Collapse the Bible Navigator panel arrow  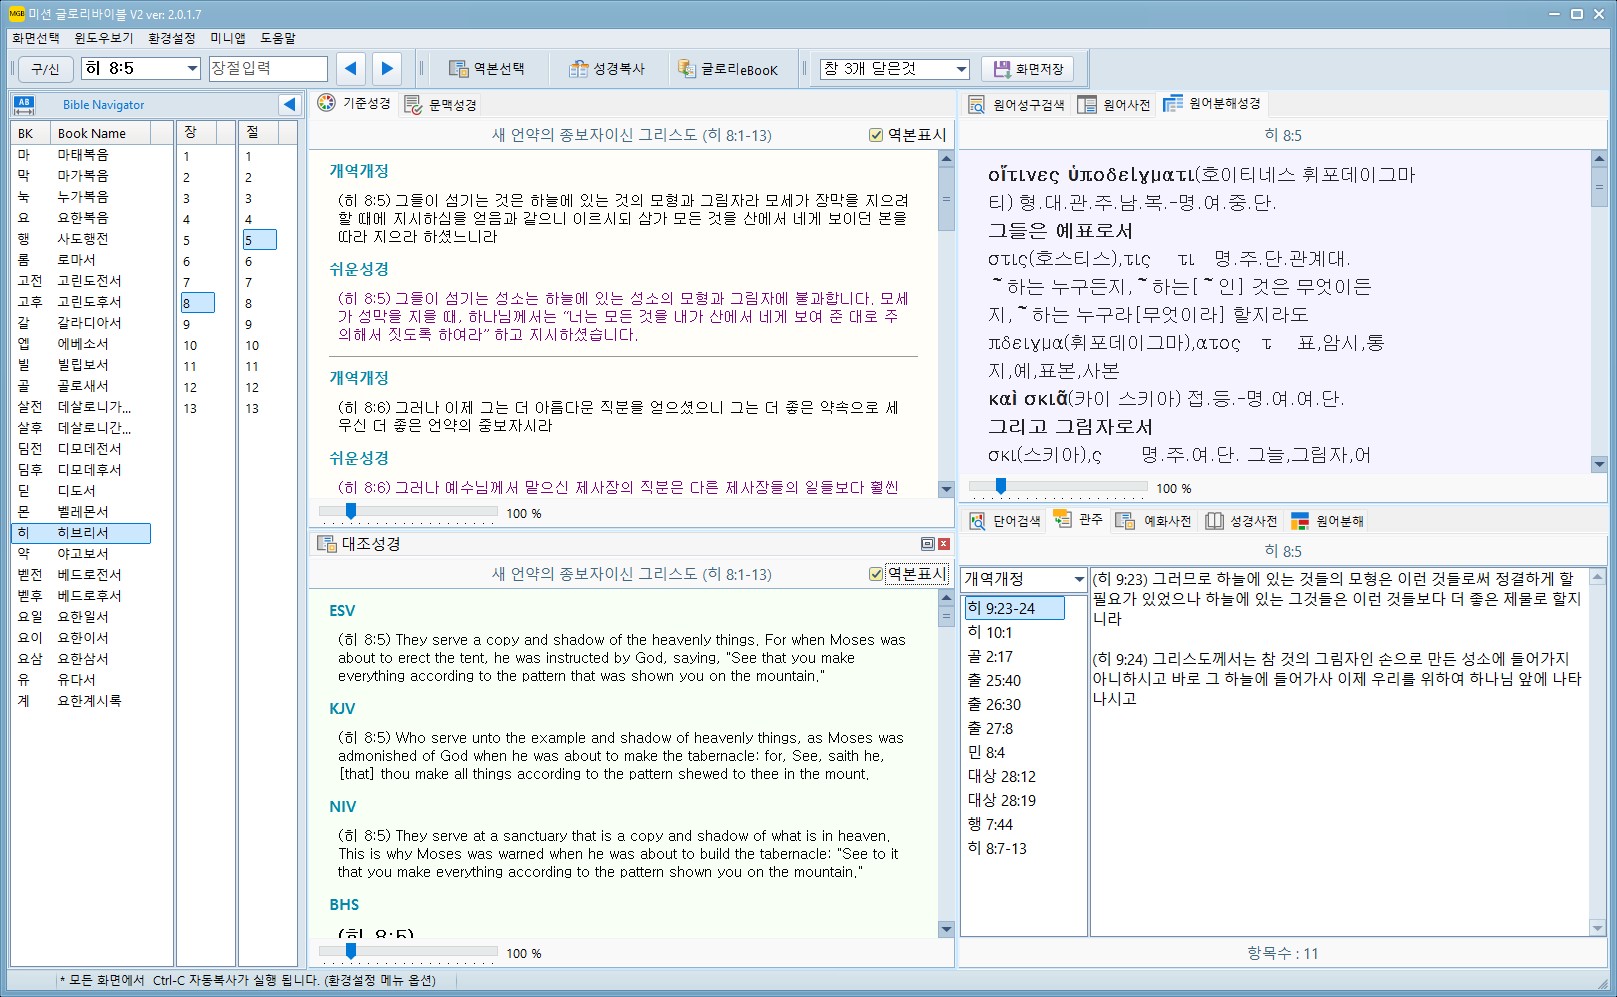[x=289, y=104]
